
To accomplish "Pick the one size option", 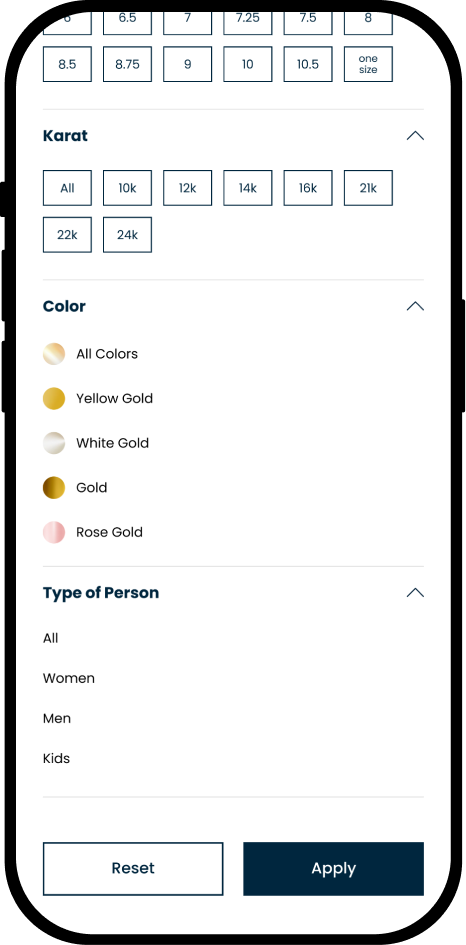I will coord(368,64).
